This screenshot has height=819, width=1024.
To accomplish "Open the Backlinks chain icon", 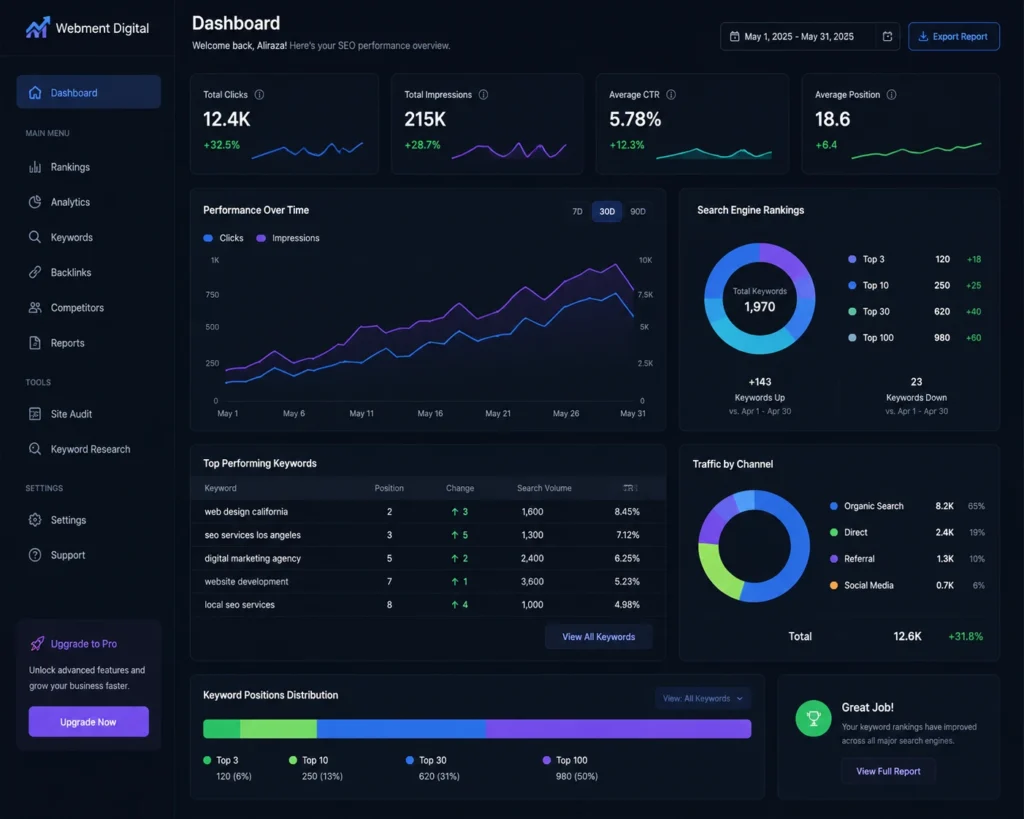I will pos(35,272).
